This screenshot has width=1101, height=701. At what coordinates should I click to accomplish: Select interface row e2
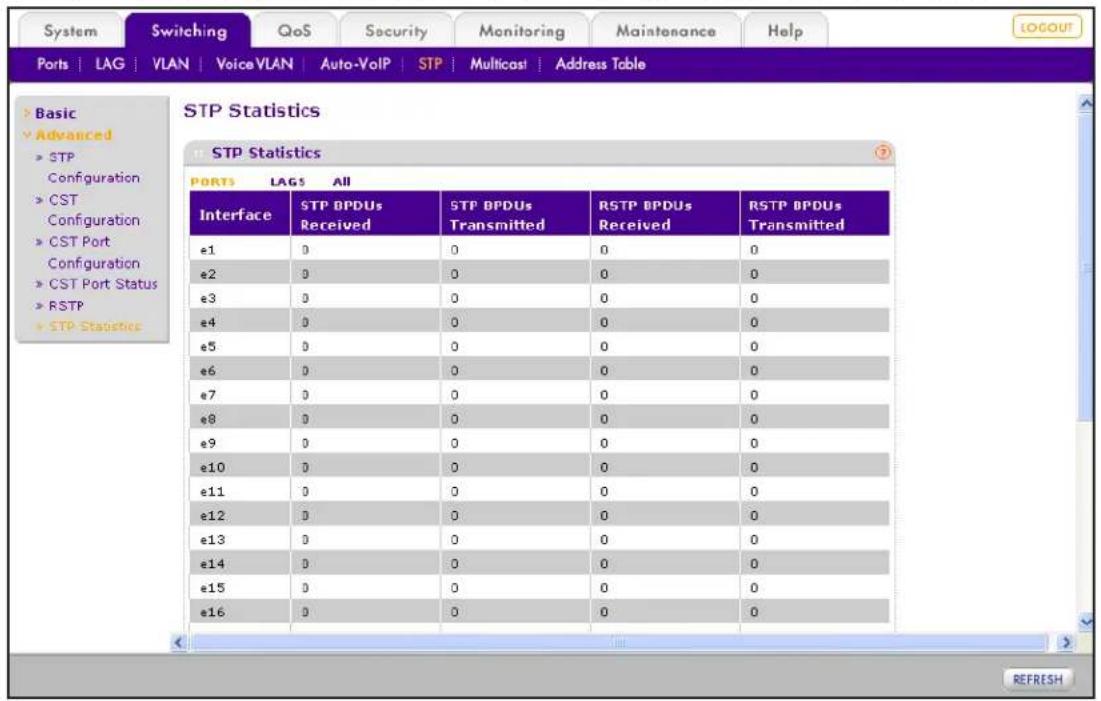click(539, 274)
